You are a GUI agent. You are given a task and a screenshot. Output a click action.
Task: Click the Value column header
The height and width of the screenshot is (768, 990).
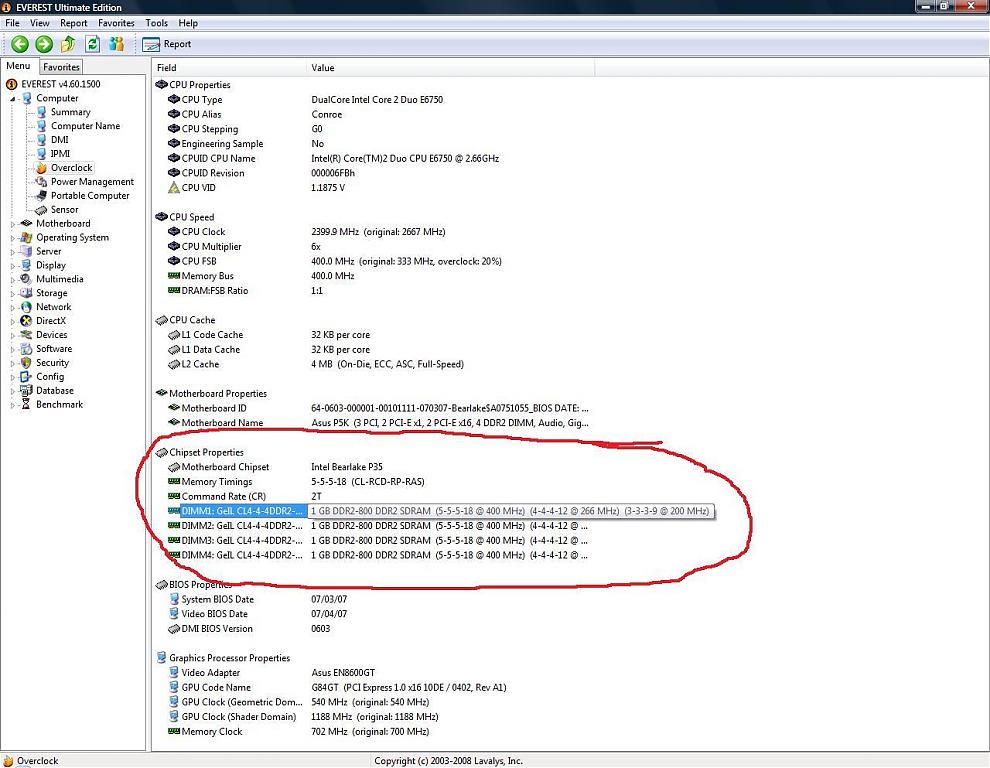[x=450, y=68]
